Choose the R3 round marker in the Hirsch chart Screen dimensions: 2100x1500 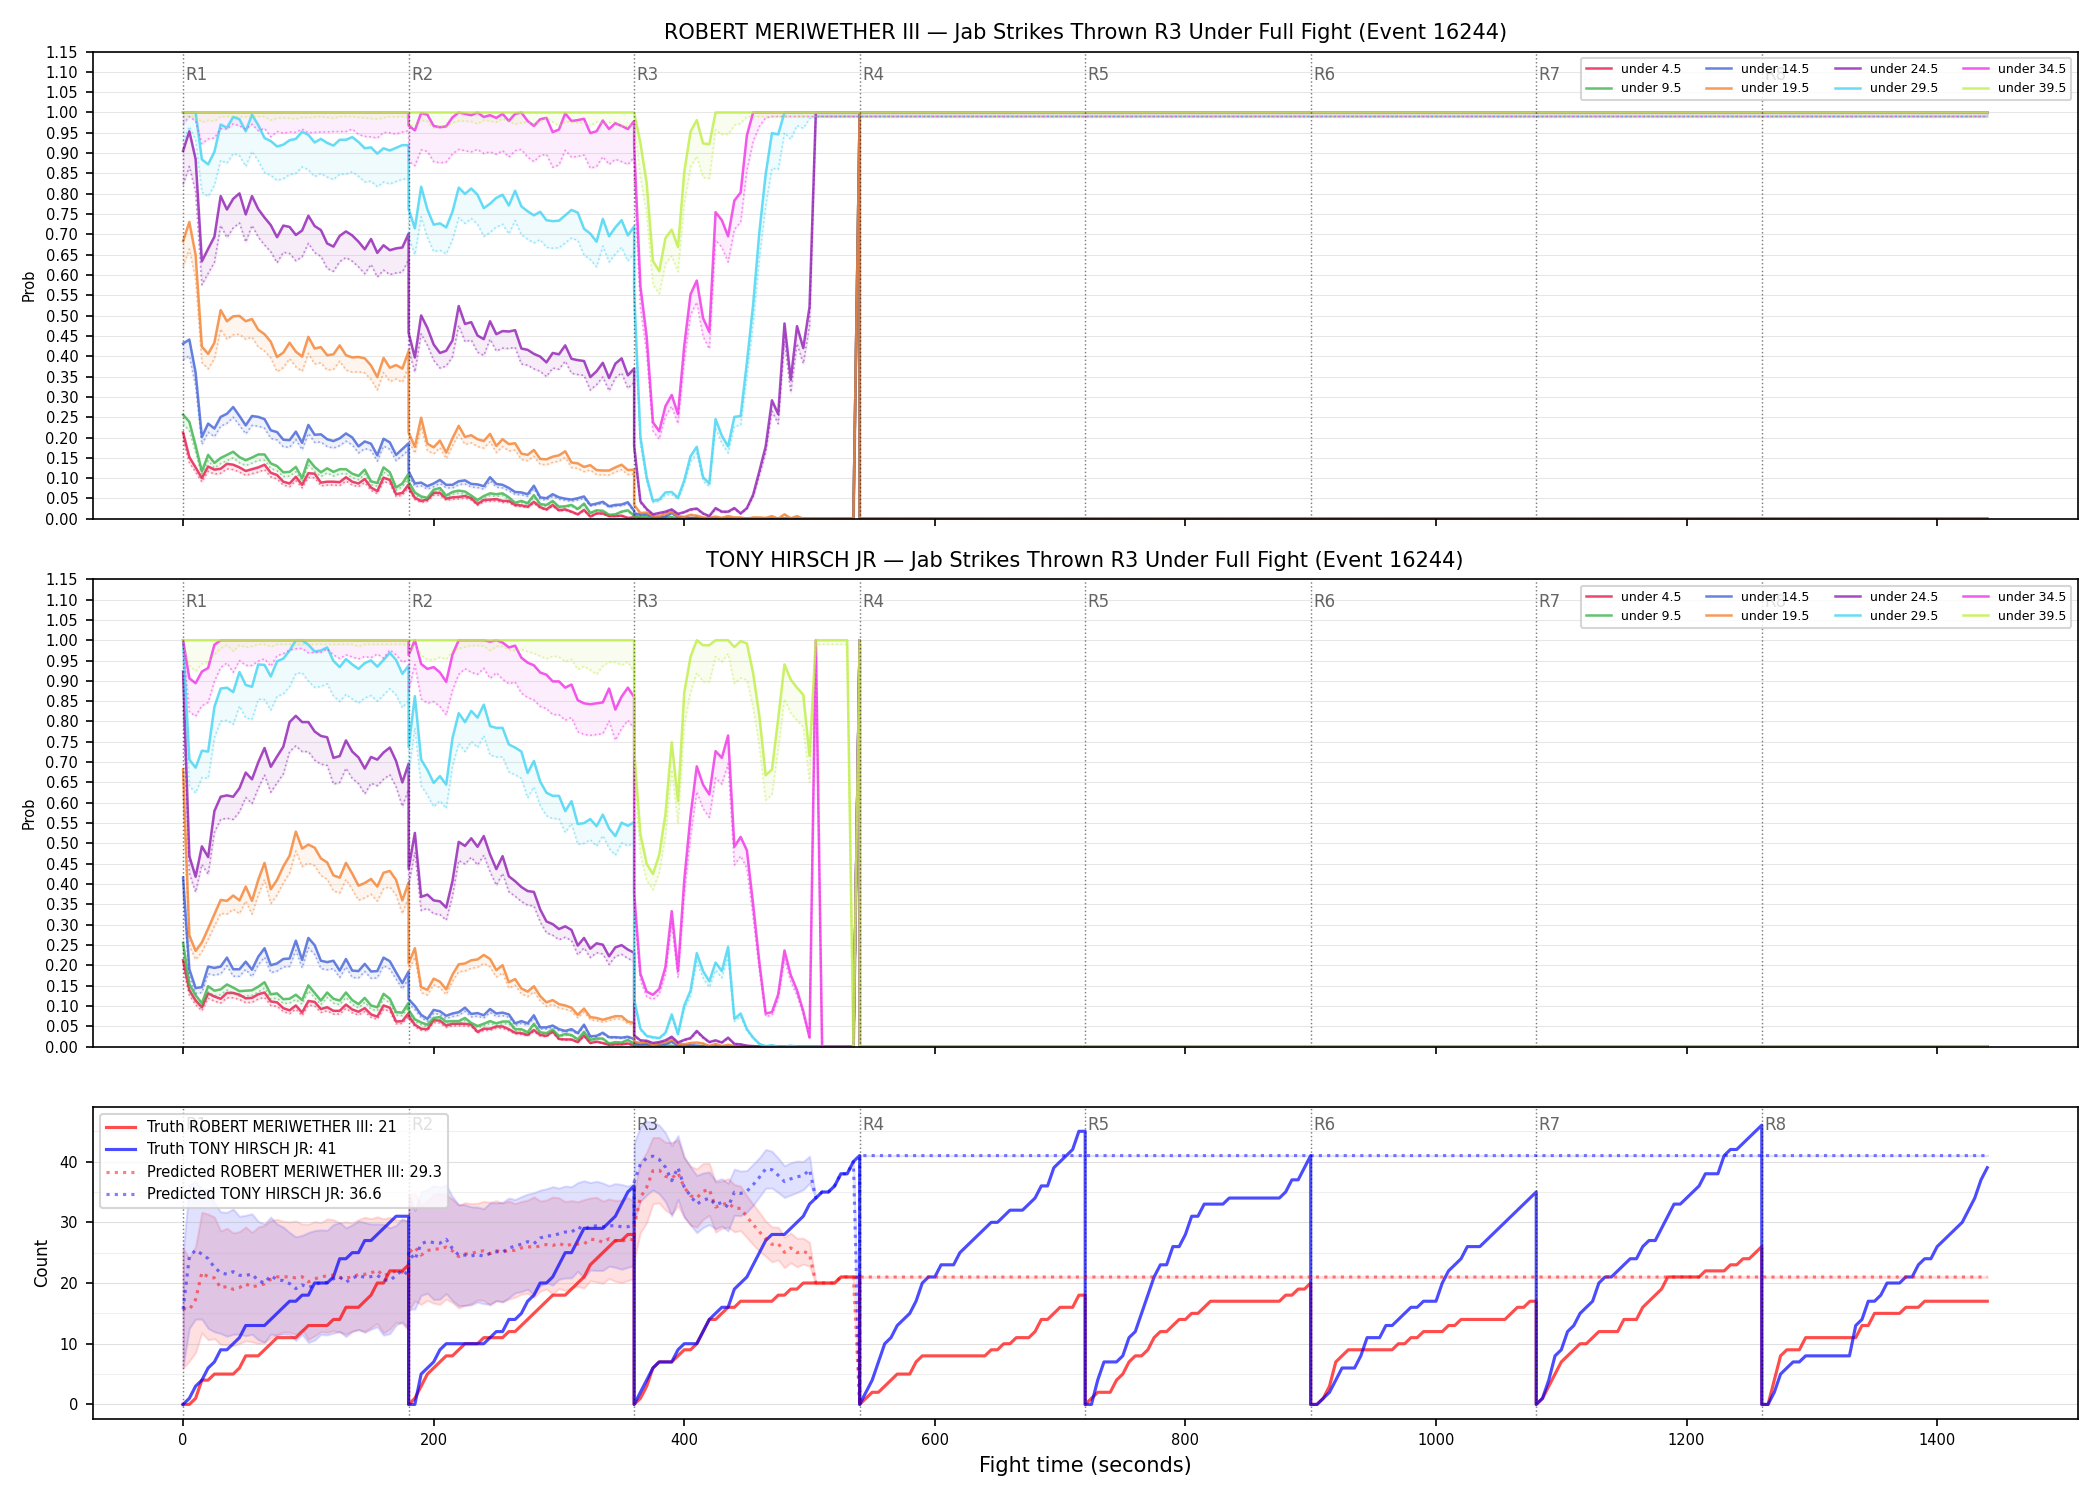click(647, 601)
